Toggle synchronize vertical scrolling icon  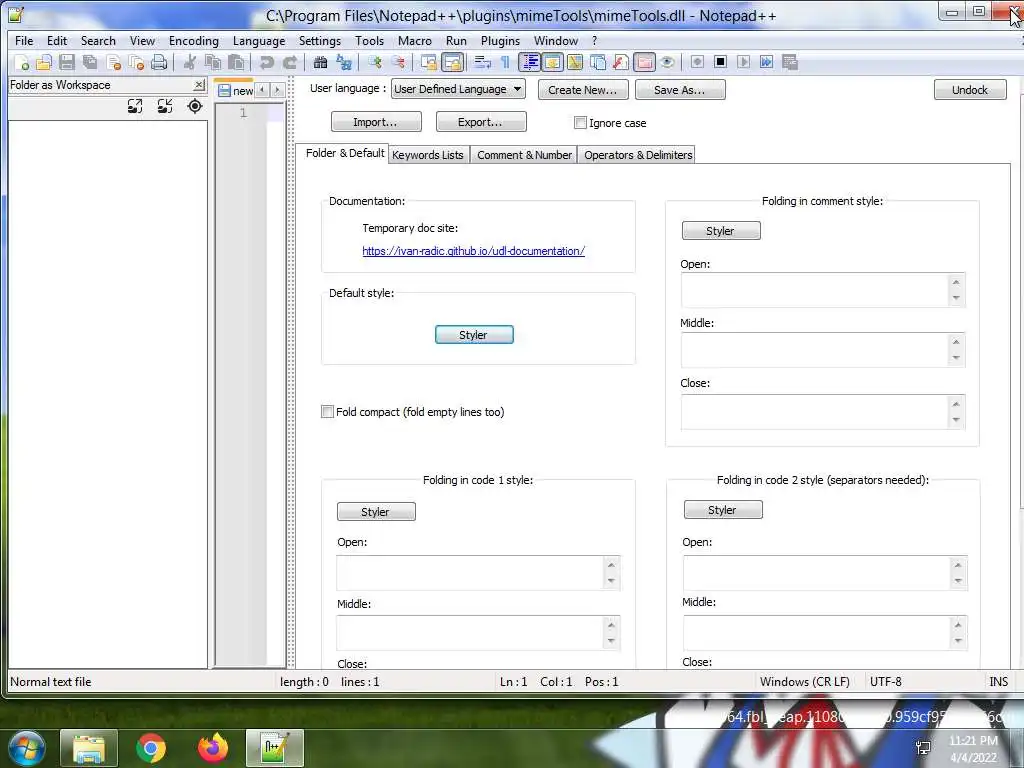(428, 62)
